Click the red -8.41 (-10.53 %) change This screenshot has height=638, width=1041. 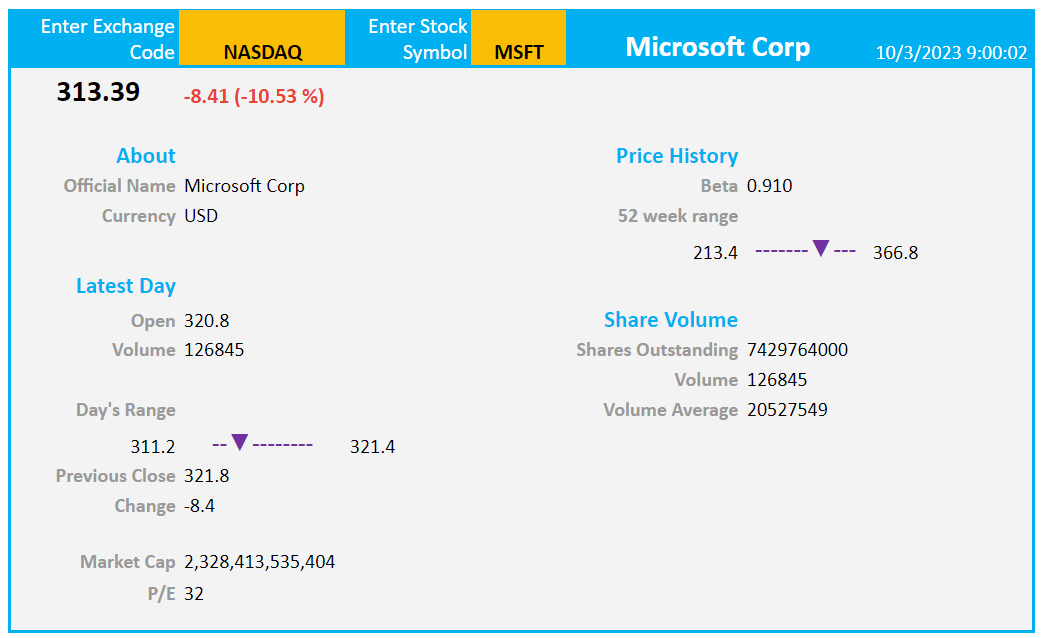click(254, 96)
